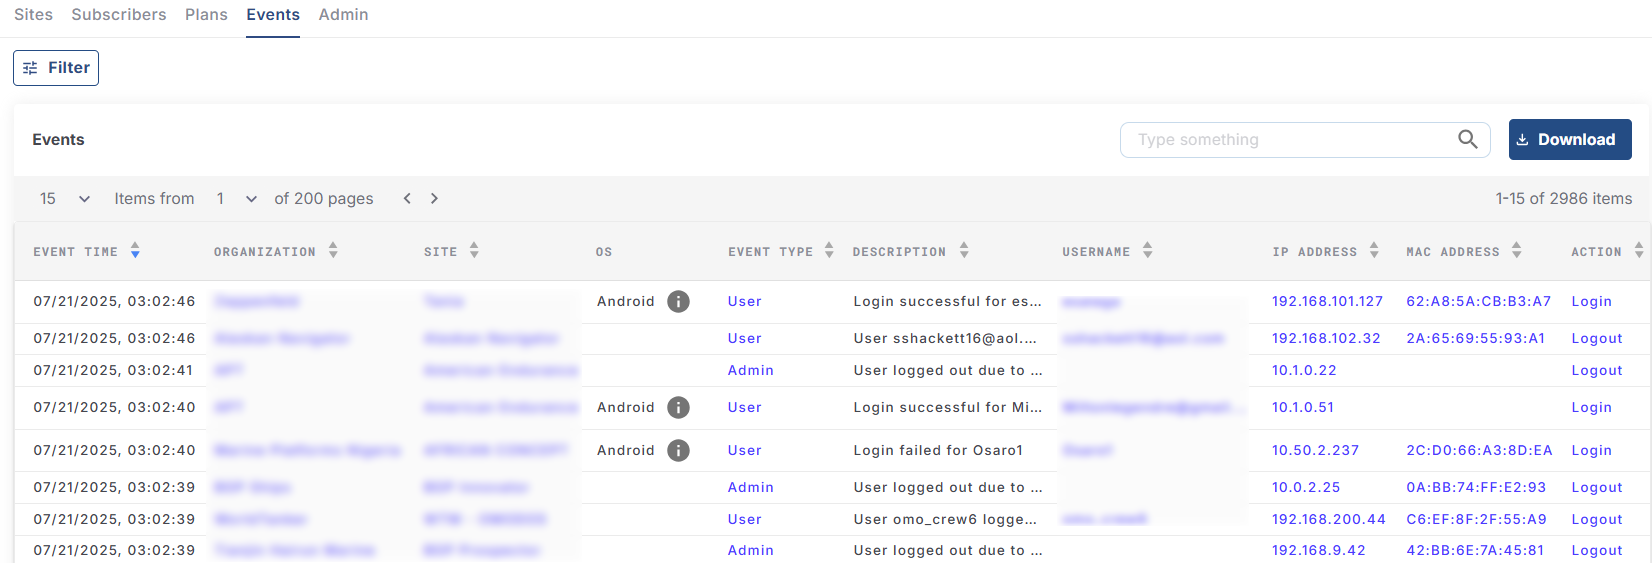Sort by MAC Address column icon
Viewport: 1652px width, 563px height.
point(1517,251)
